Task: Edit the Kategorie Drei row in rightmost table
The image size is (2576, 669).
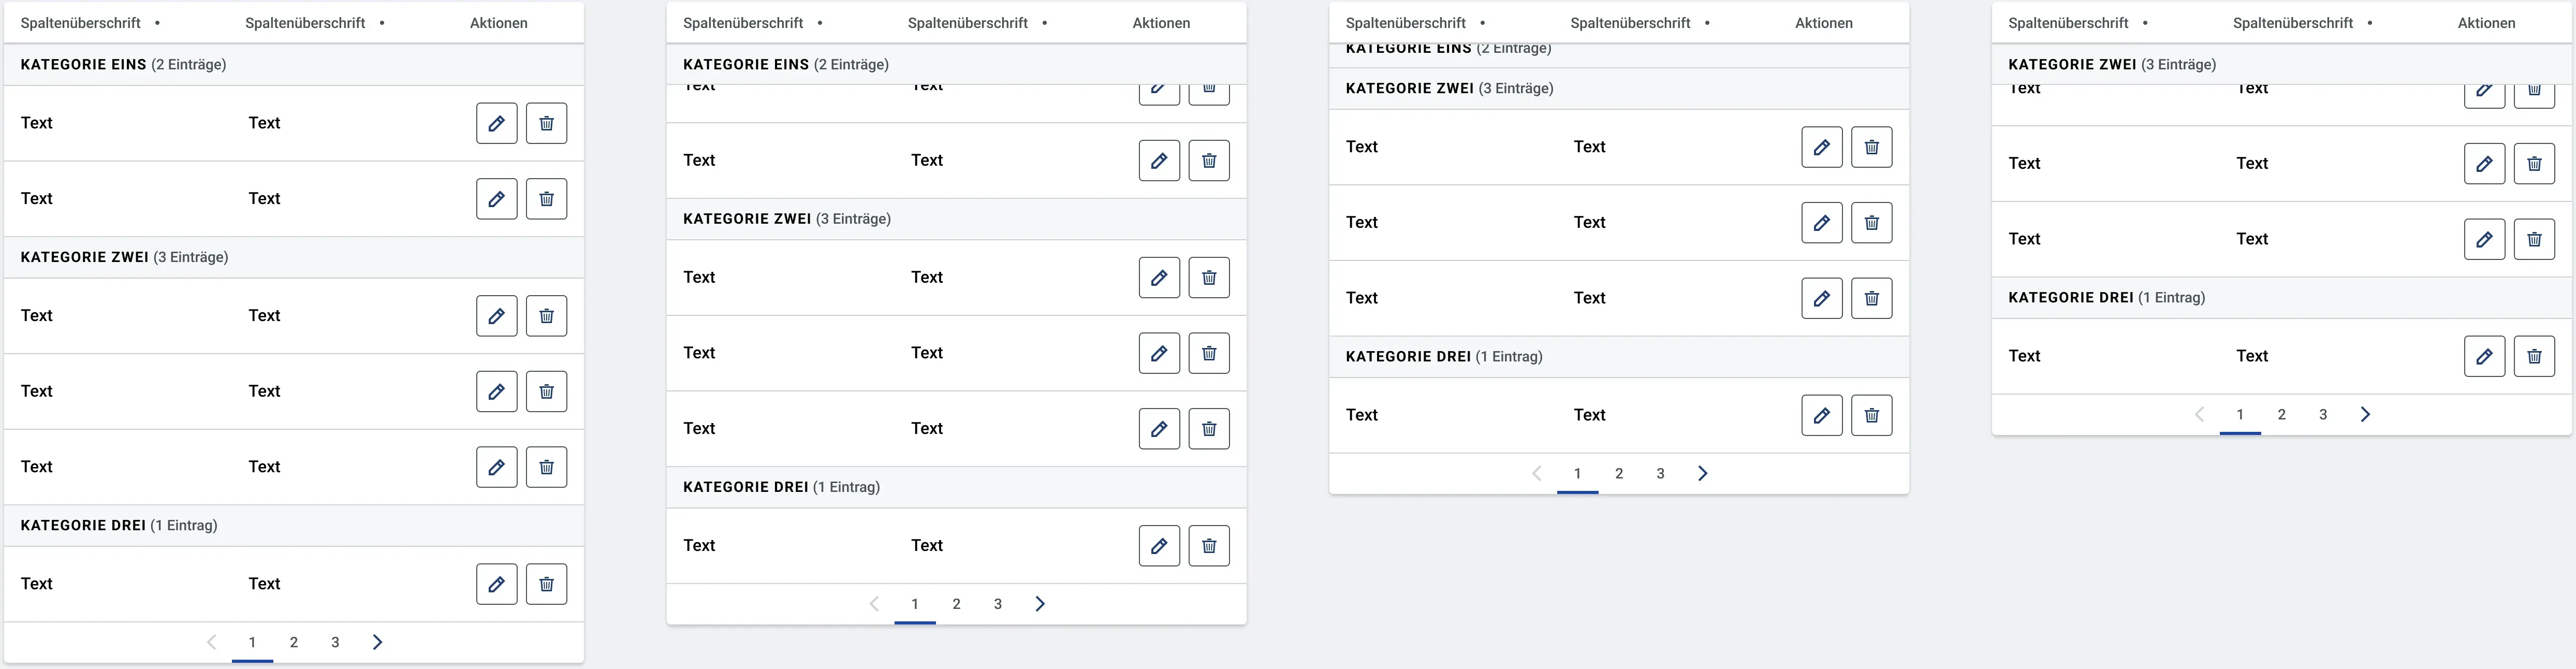Action: [2485, 356]
